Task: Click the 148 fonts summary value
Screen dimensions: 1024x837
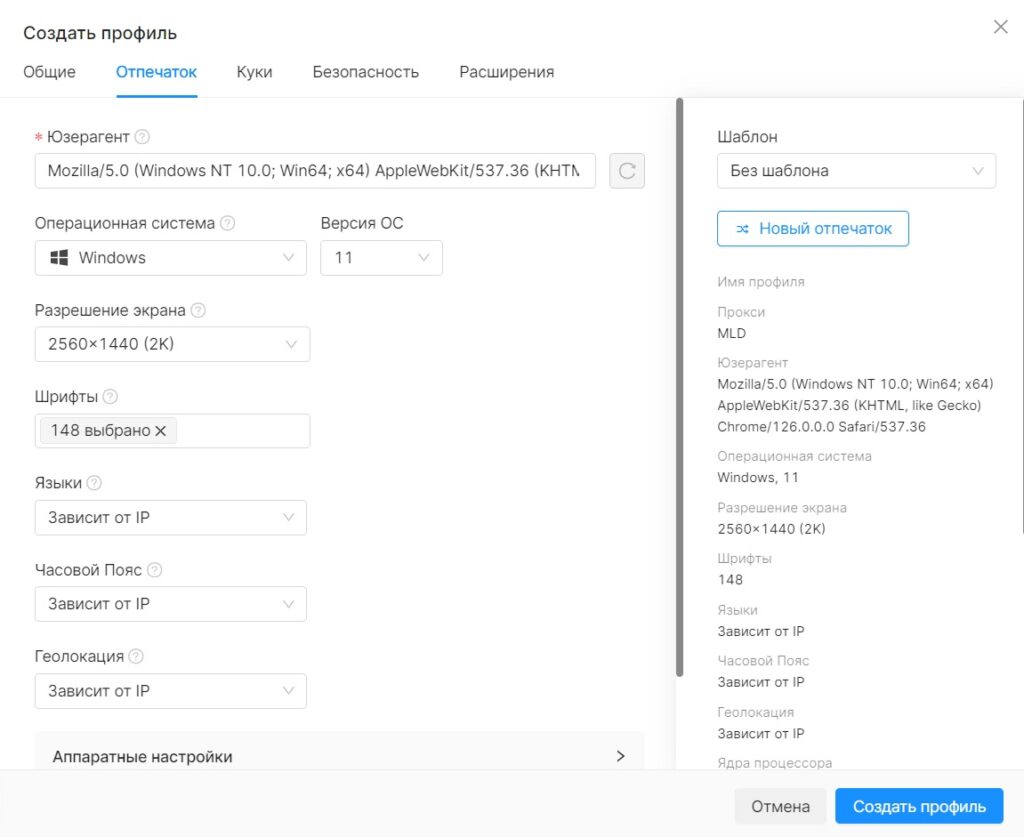Action: tap(730, 580)
